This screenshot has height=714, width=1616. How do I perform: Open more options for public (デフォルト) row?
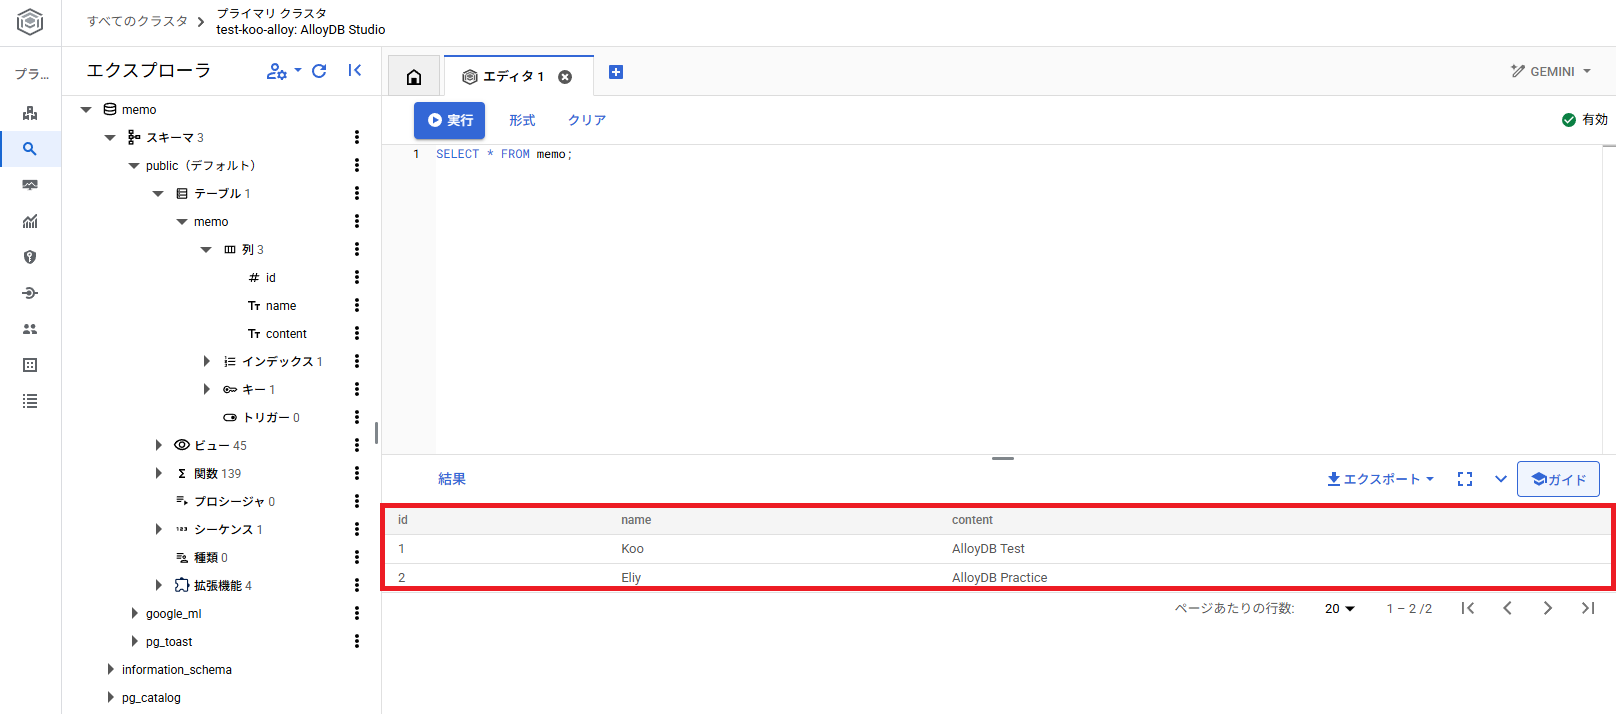pos(357,165)
